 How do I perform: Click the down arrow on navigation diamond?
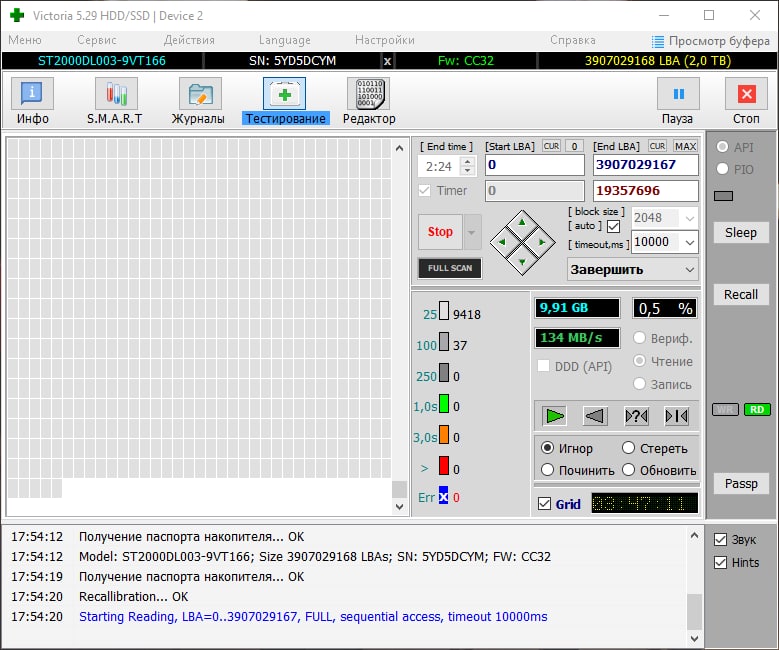point(522,261)
